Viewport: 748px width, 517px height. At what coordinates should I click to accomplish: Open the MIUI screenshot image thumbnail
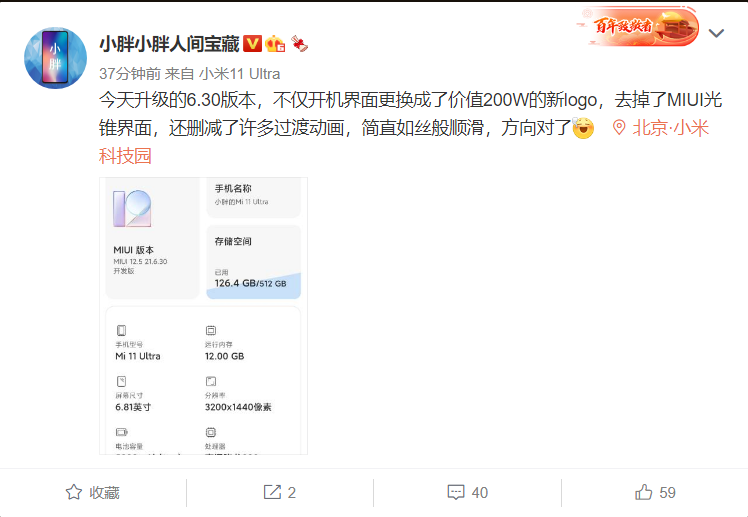(203, 316)
